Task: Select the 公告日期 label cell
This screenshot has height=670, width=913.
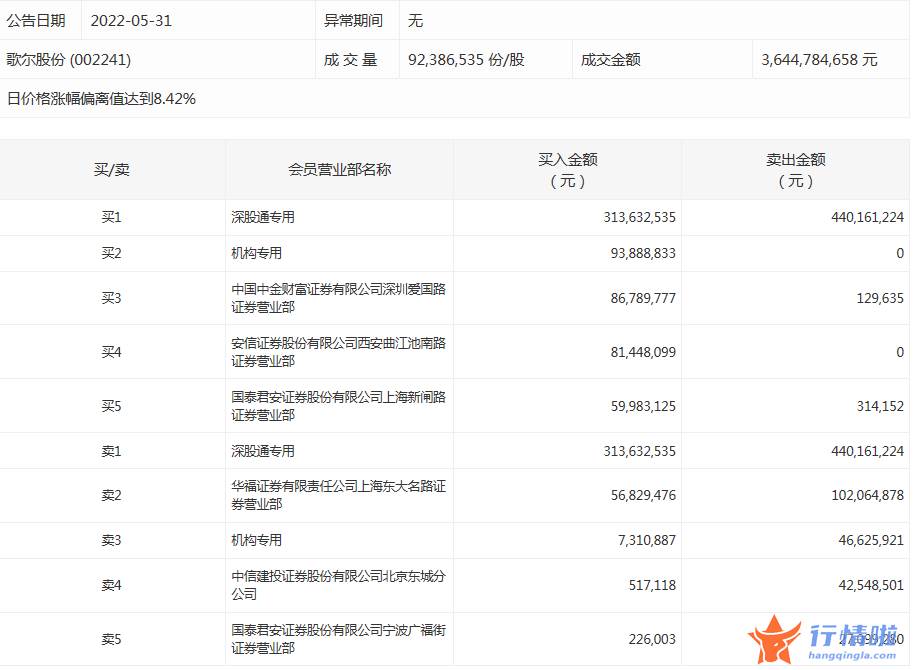Action: pos(36,21)
